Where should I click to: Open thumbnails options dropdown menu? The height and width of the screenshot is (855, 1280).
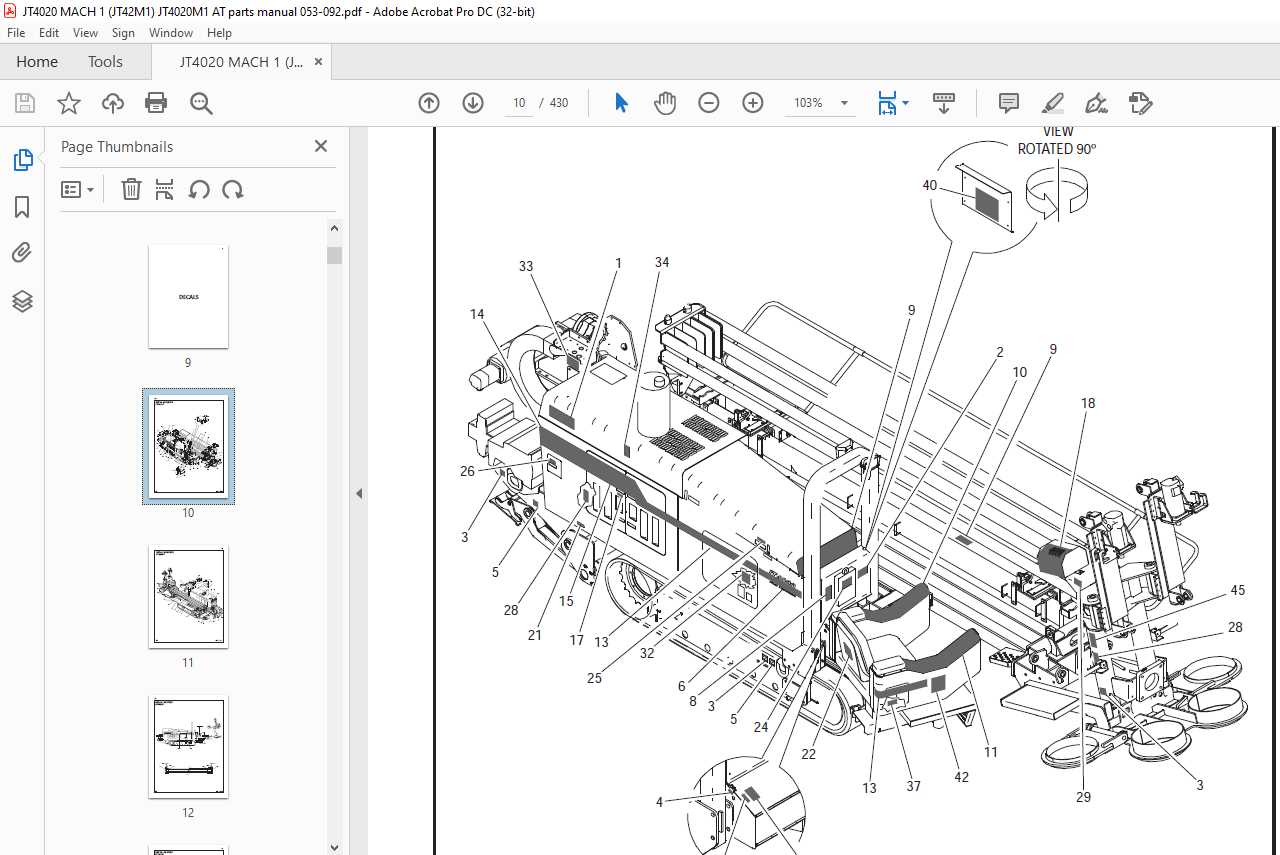pyautogui.click(x=77, y=189)
